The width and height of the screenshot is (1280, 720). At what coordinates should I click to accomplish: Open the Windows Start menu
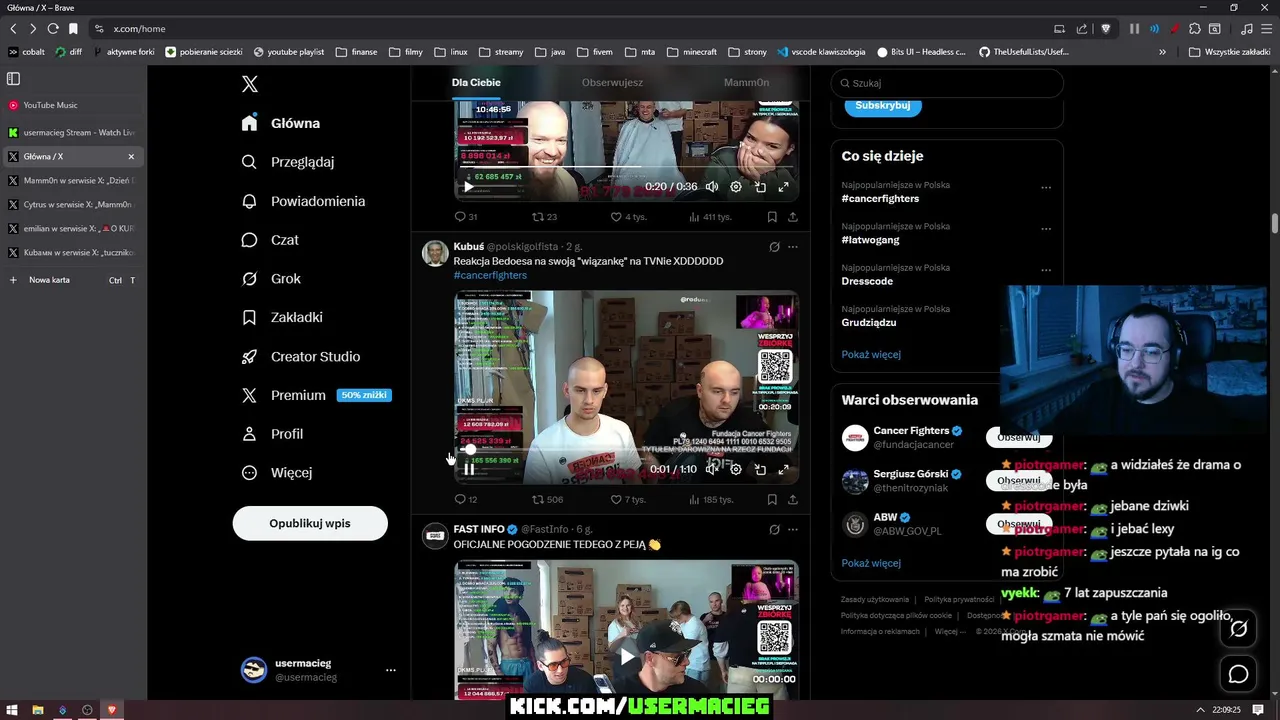coord(12,710)
